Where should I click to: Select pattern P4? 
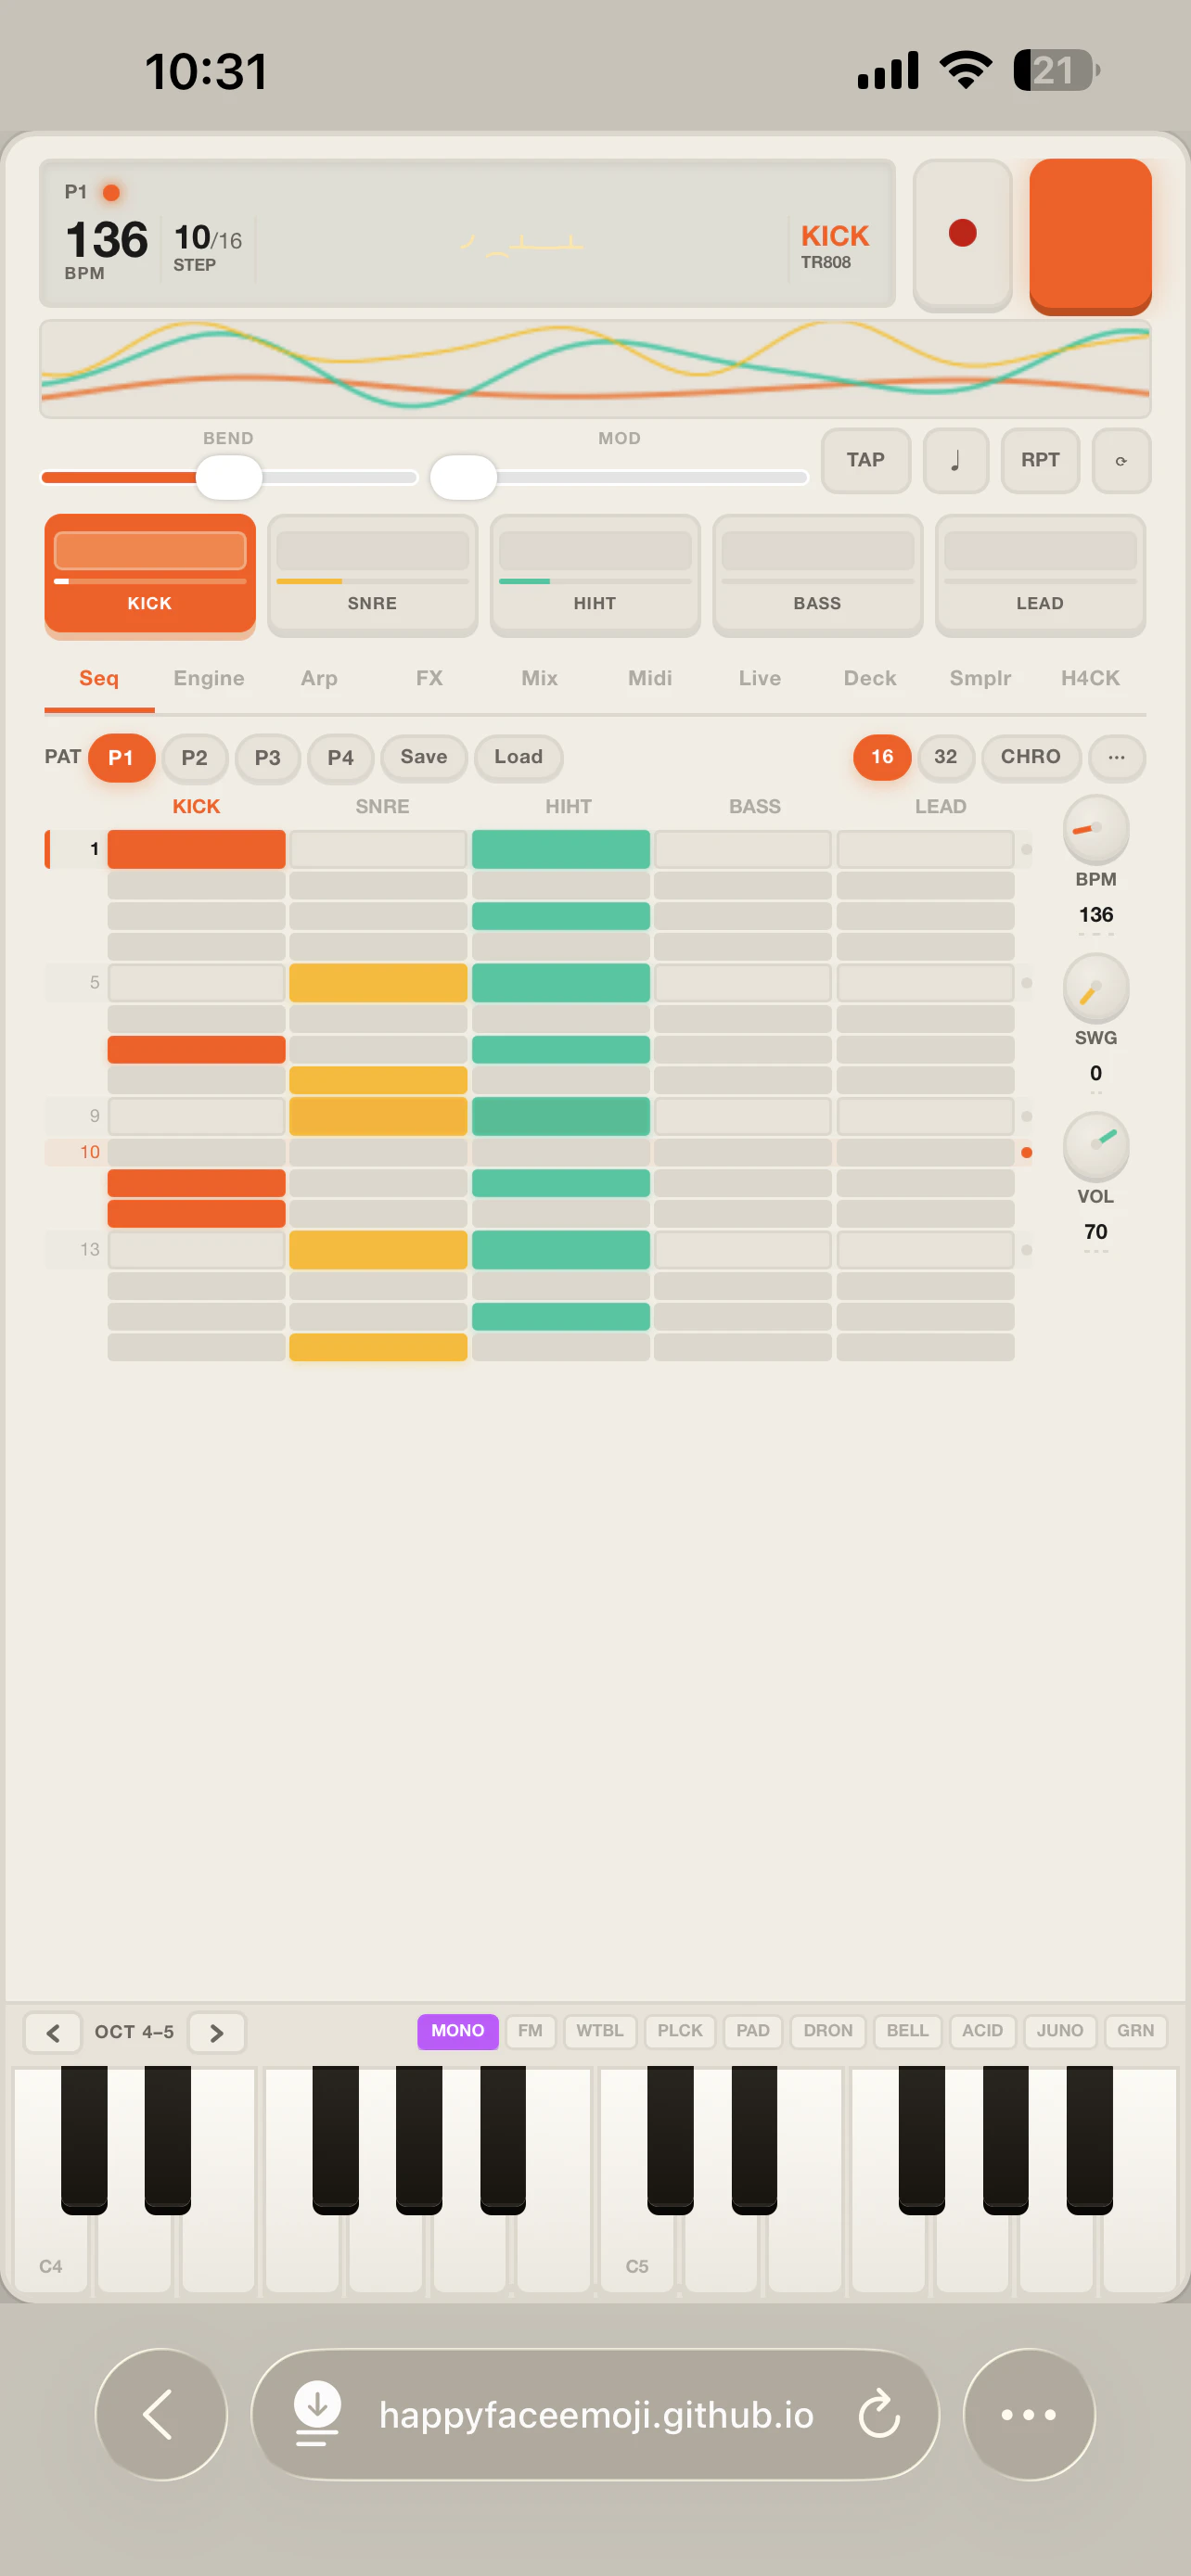(340, 758)
